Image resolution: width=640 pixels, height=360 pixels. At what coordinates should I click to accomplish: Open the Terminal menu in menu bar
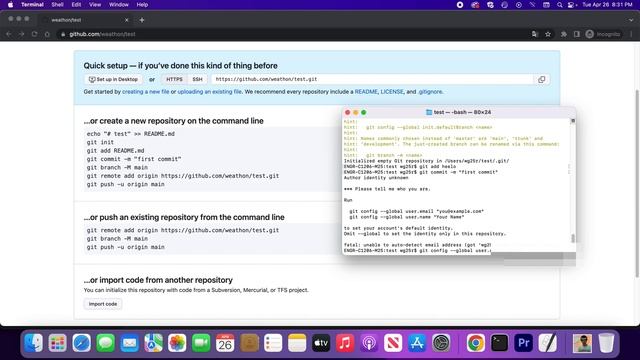coord(32,5)
